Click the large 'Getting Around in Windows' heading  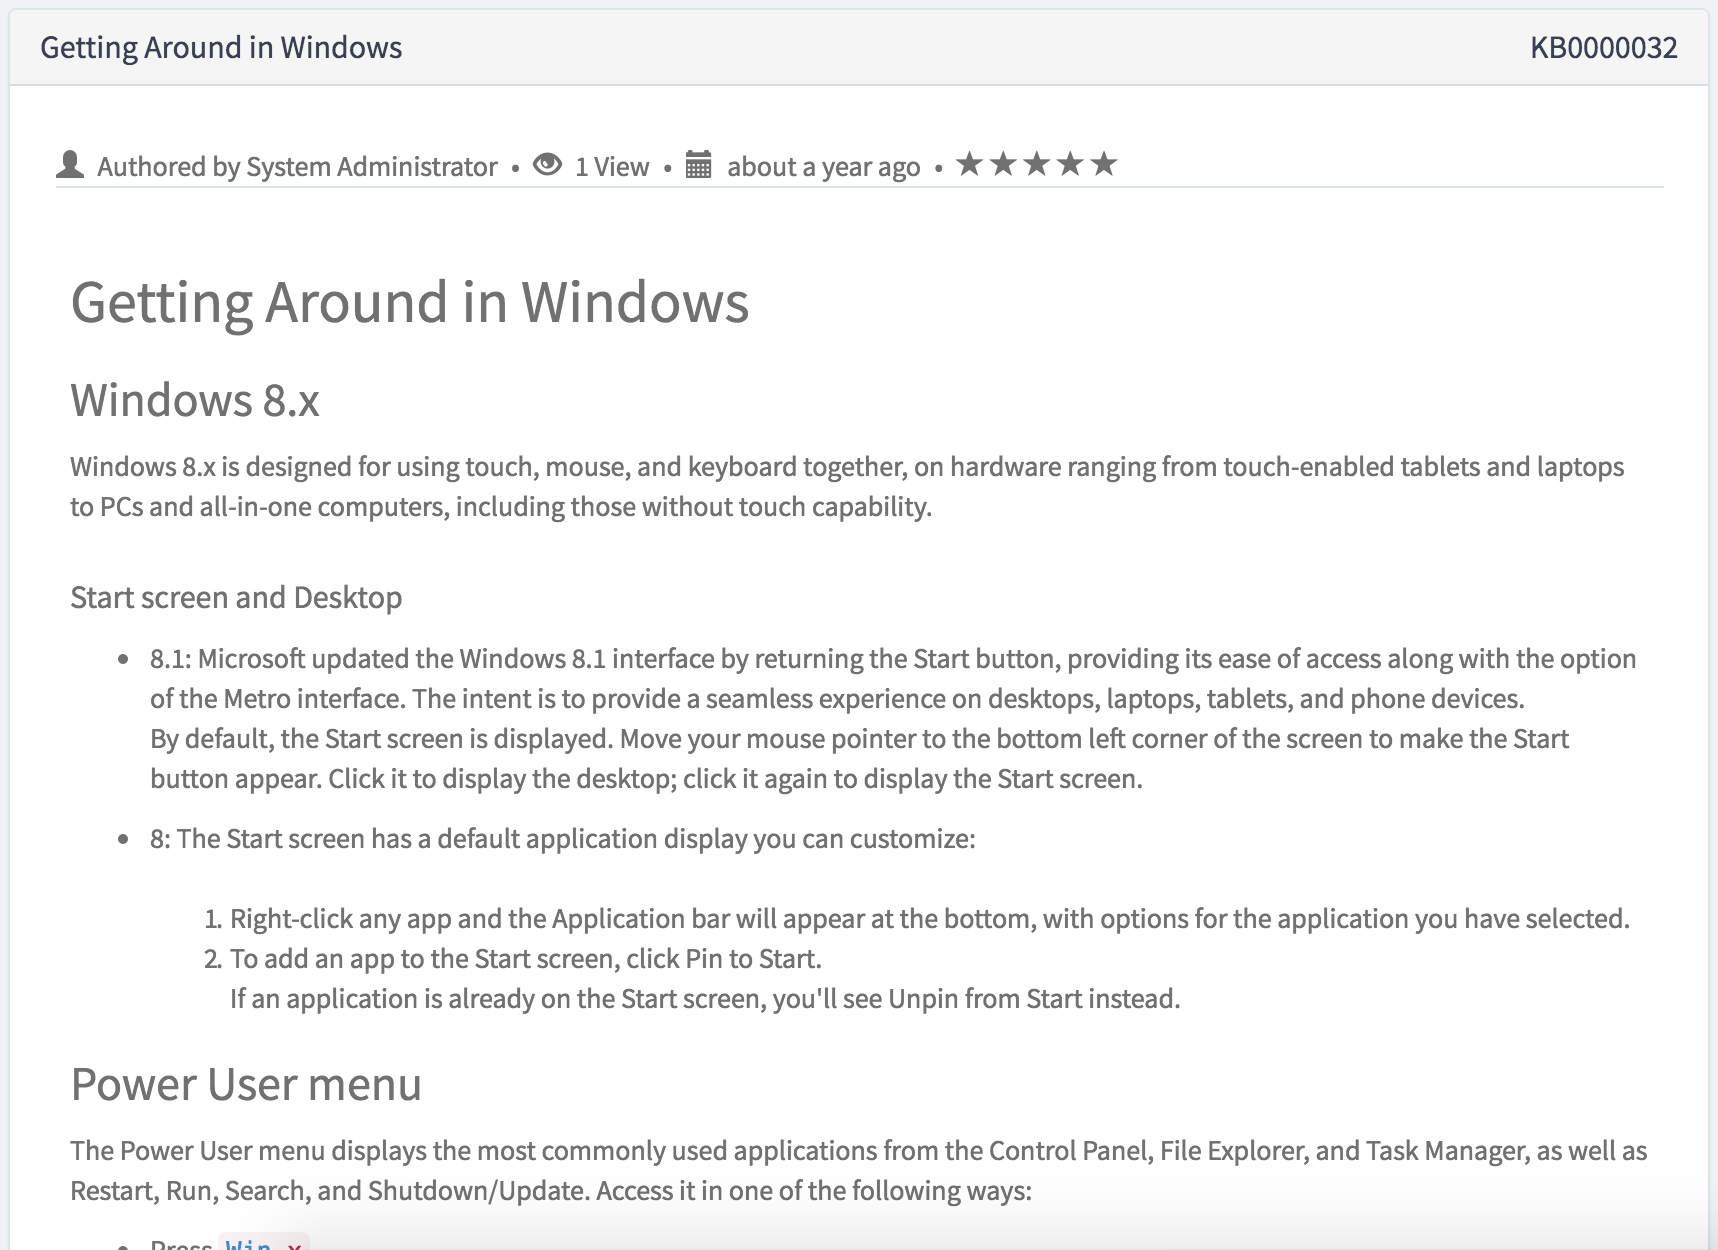click(x=410, y=302)
